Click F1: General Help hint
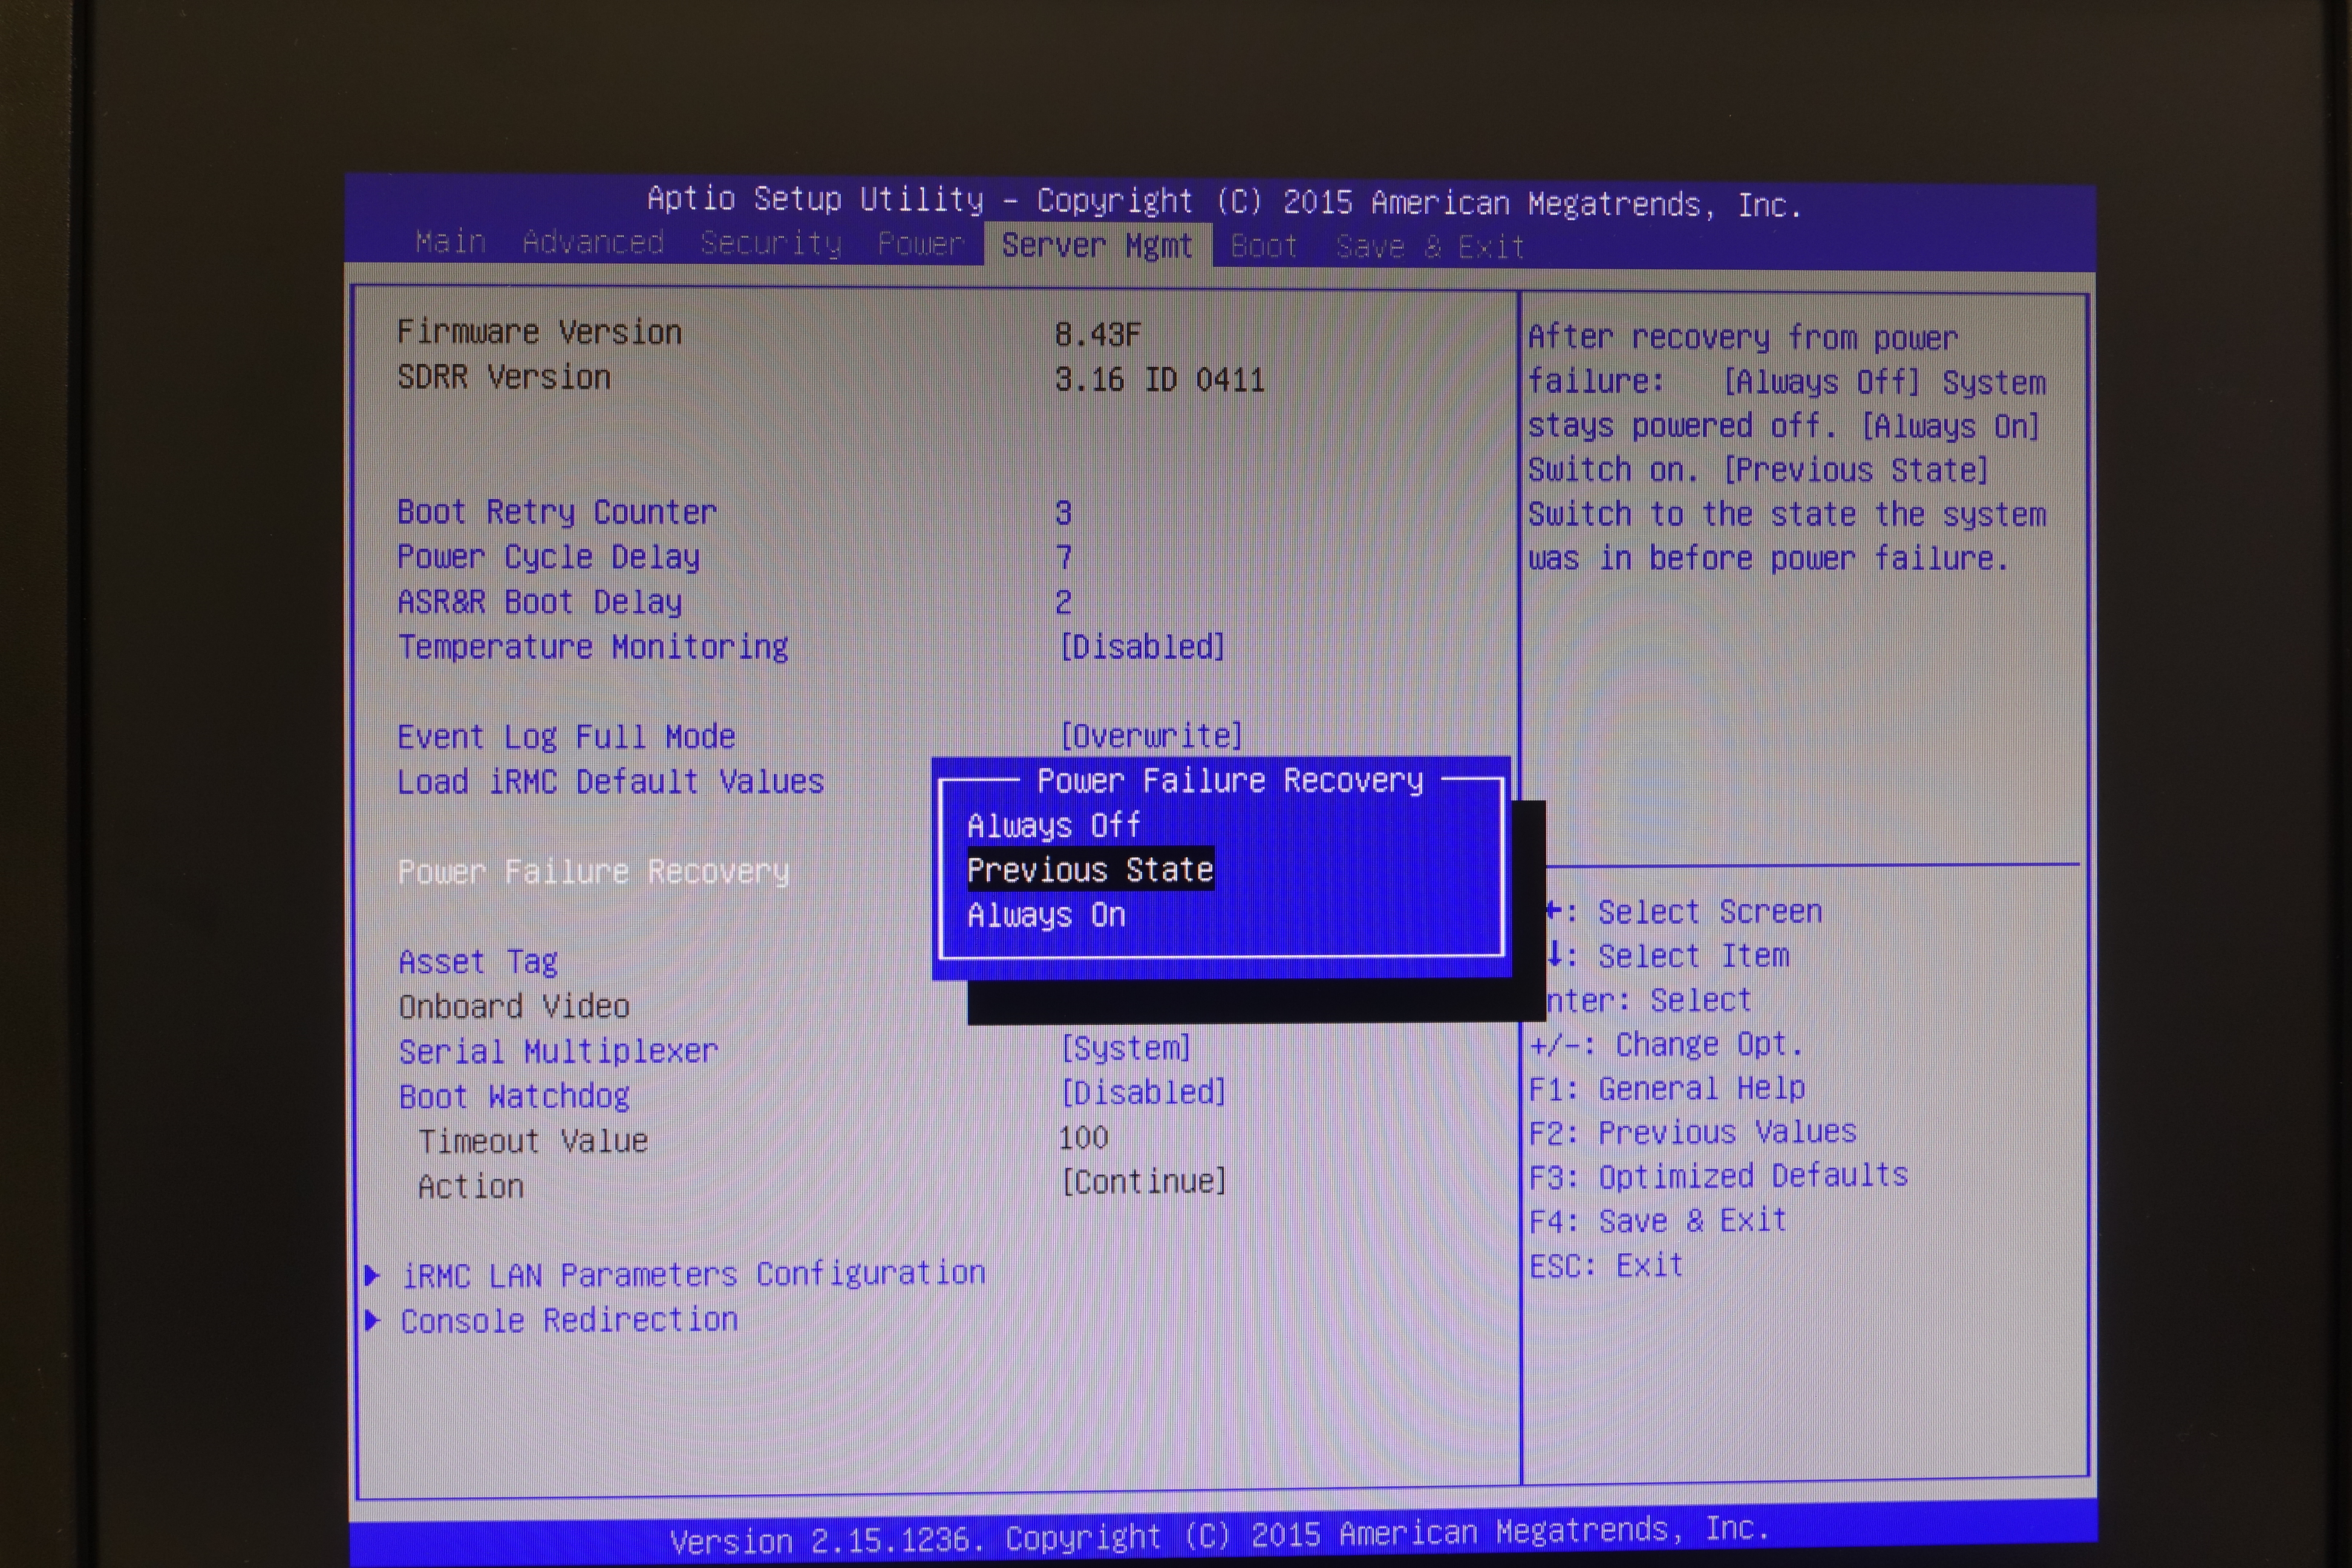This screenshot has width=2352, height=1568. tap(1667, 1088)
